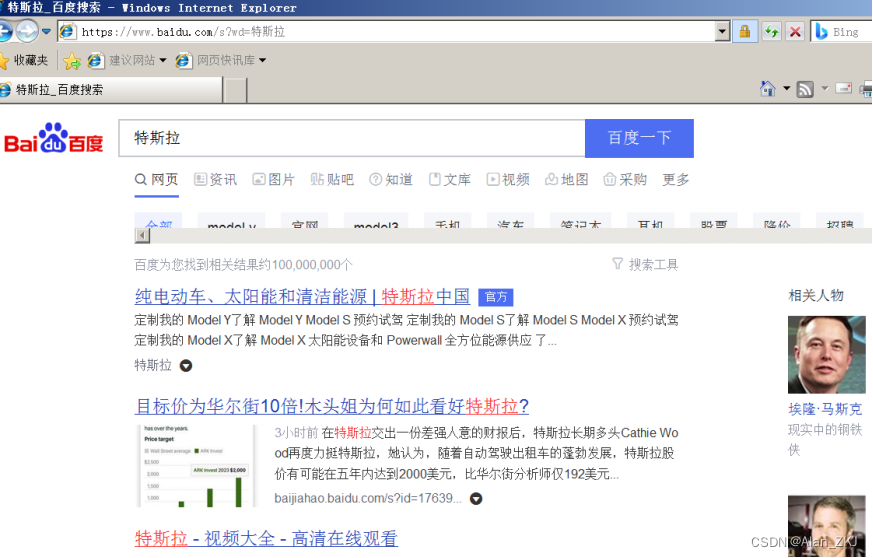
Task: Select the 网页 search tab
Action: click(x=156, y=179)
